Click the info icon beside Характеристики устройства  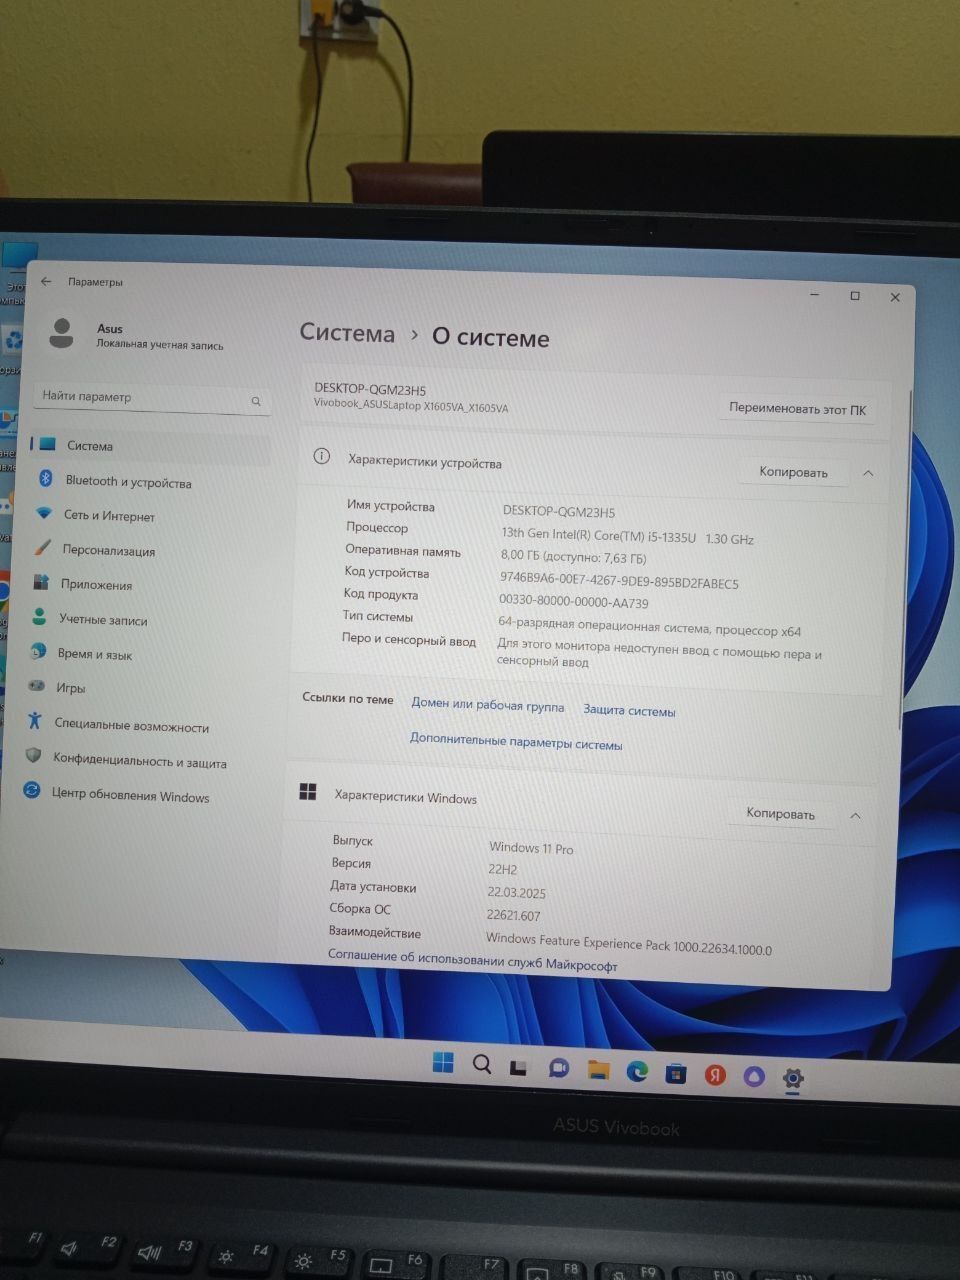coord(321,457)
